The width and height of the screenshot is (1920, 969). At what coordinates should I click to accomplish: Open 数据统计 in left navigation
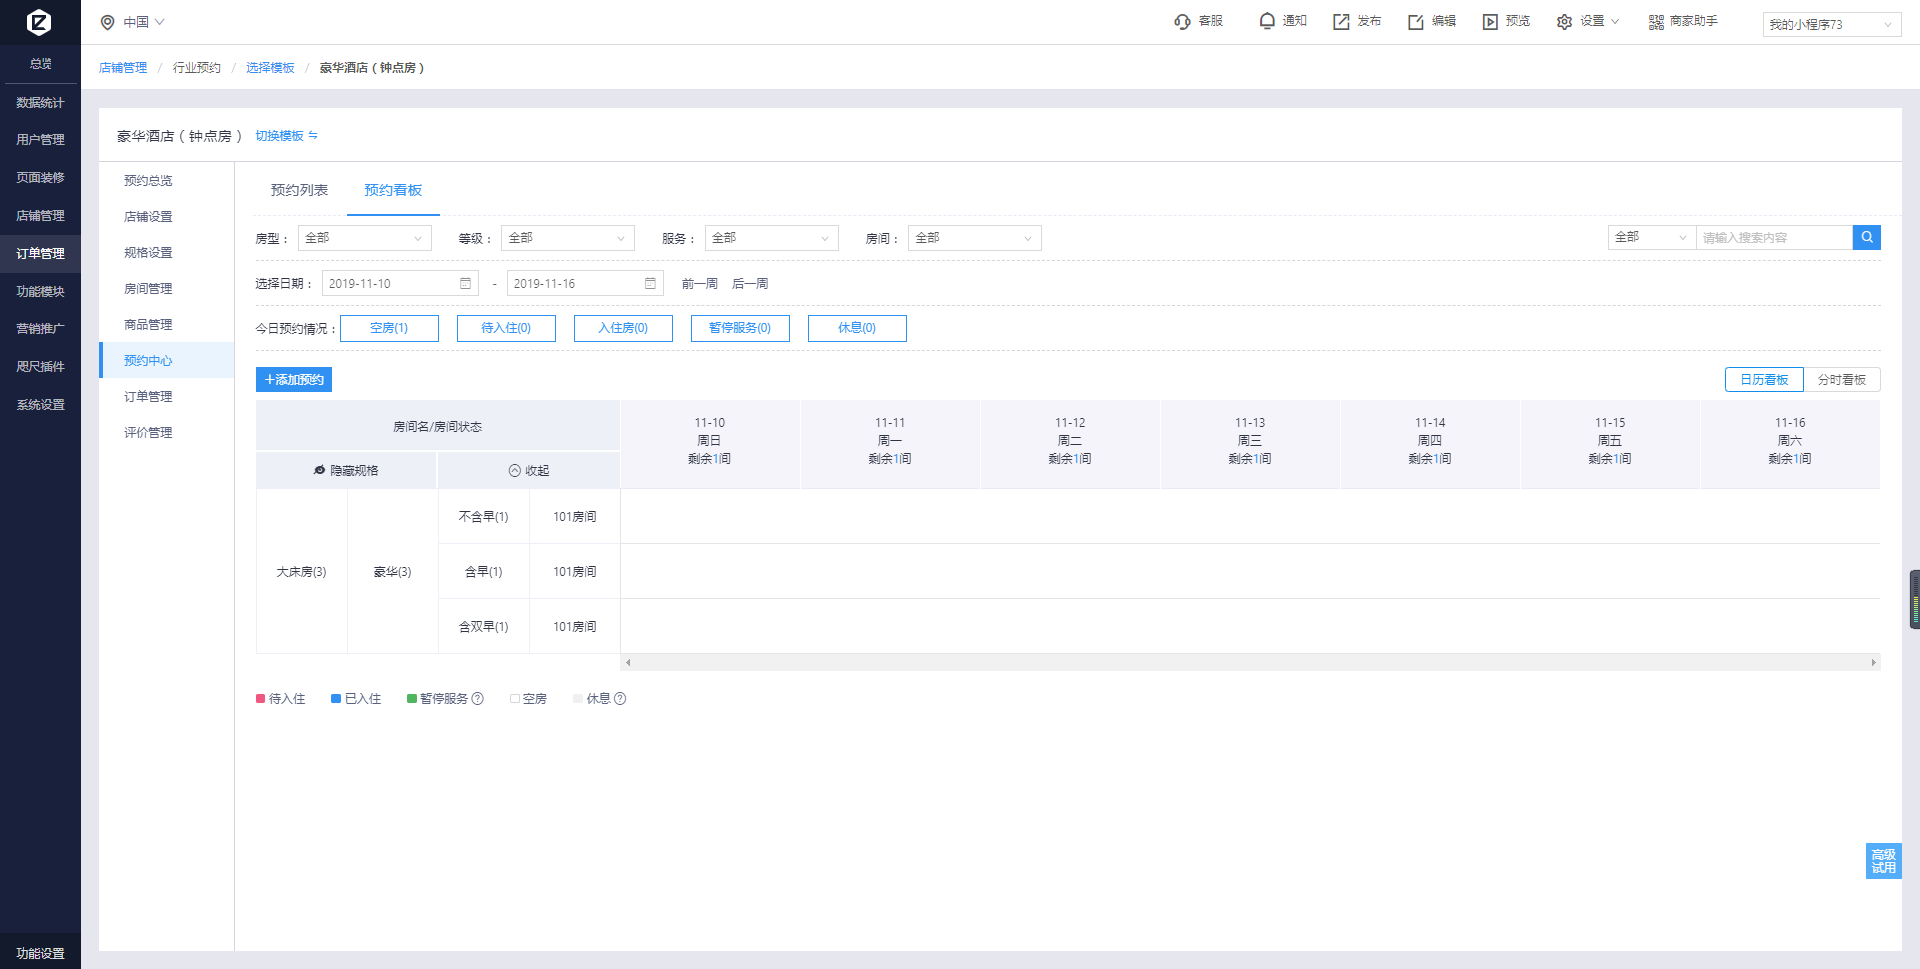click(x=40, y=103)
